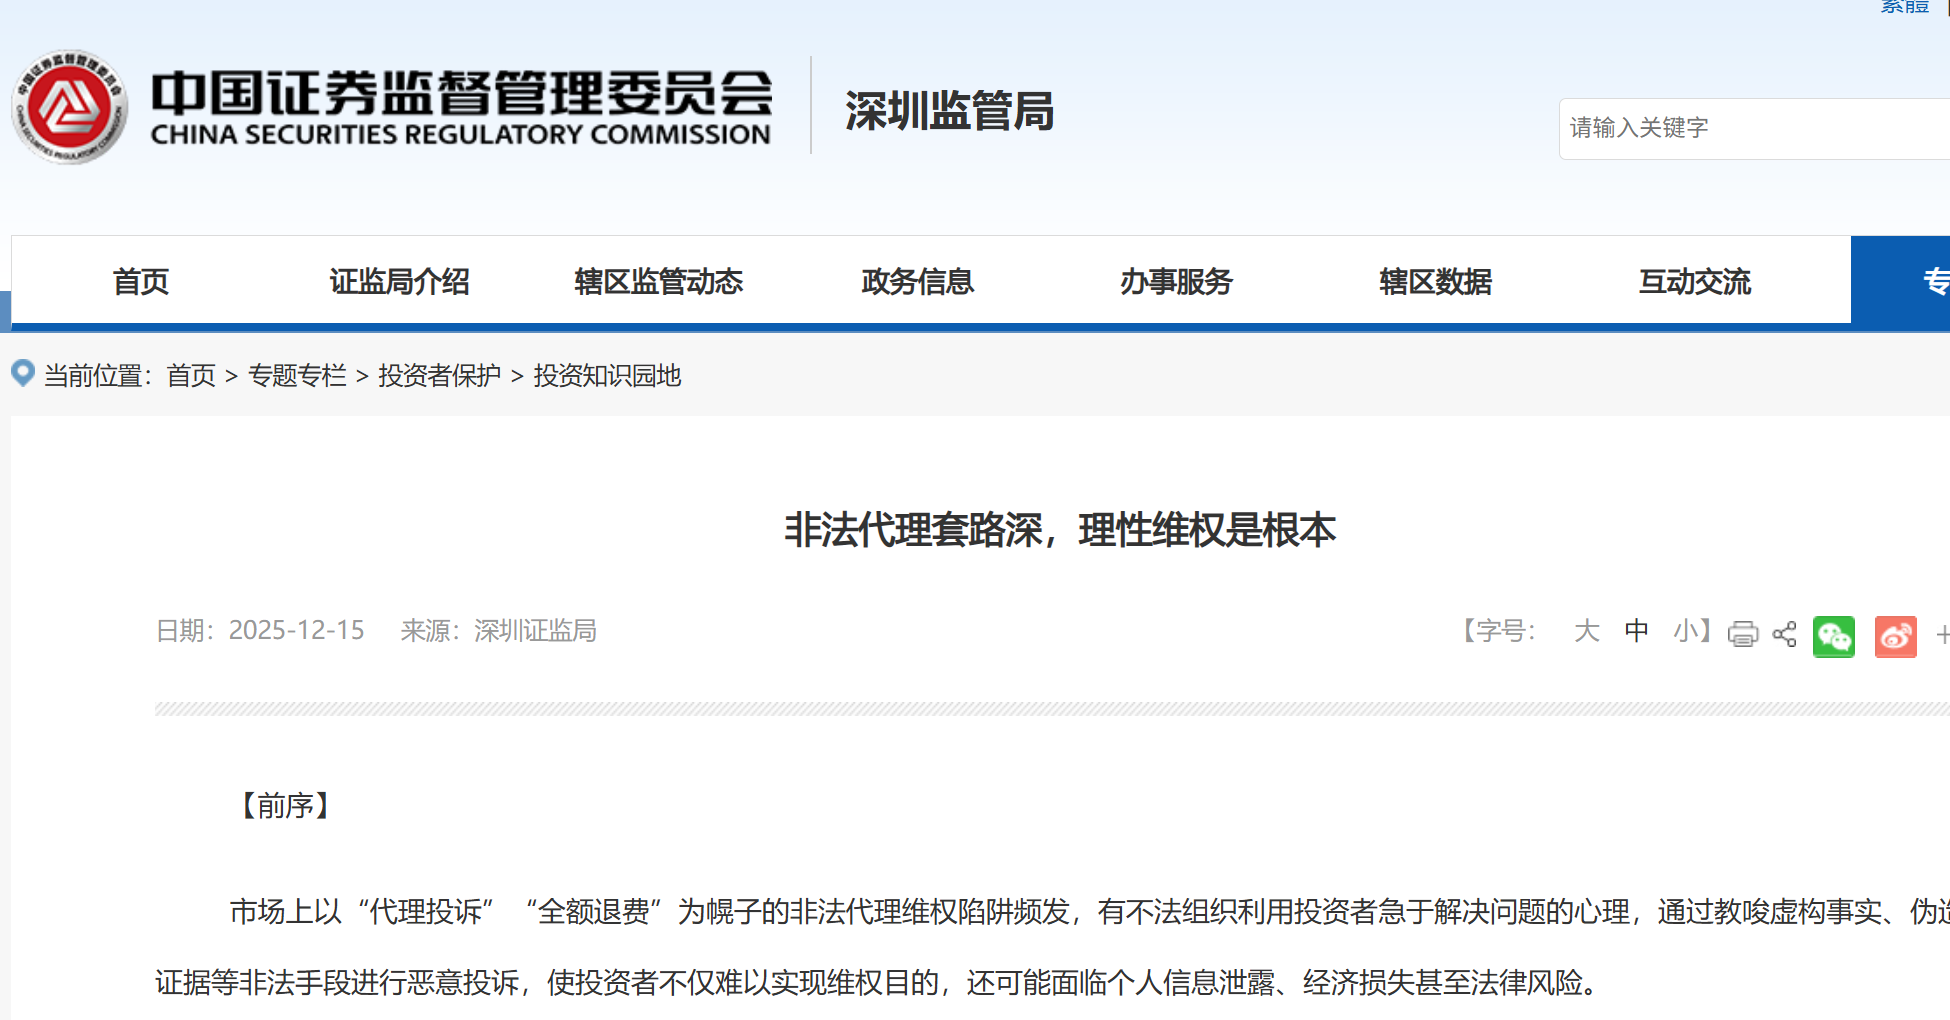The width and height of the screenshot is (1950, 1020).
Task: Switch to the 互动交流 navigation tab
Action: pyautogui.click(x=1693, y=282)
